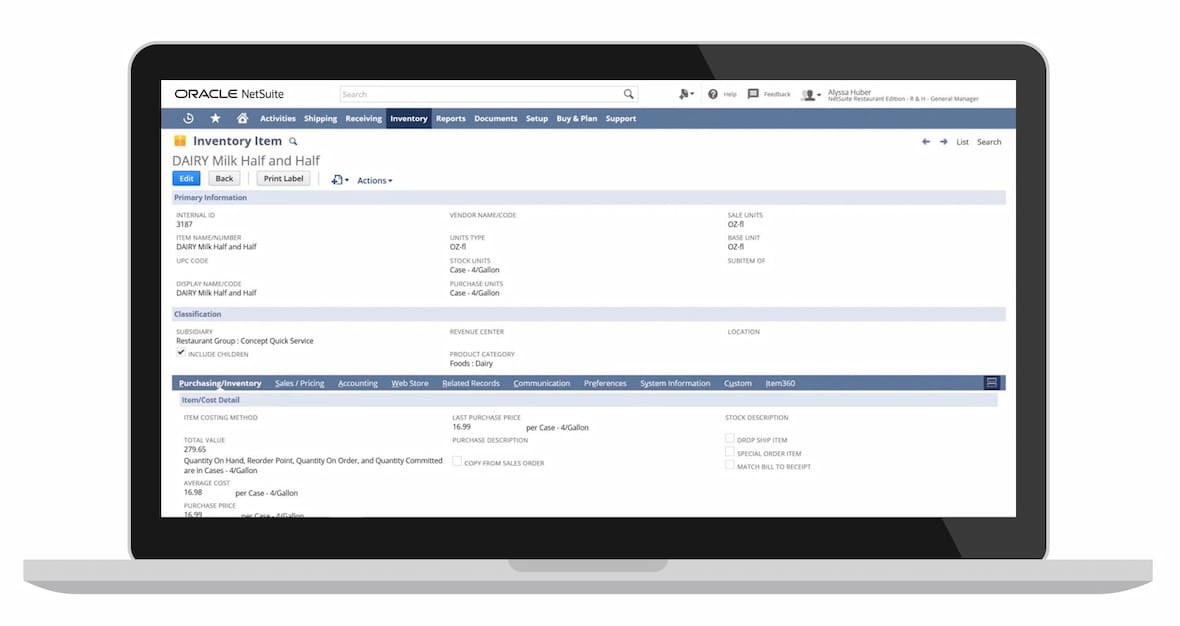Open the Receiving menu
The width and height of the screenshot is (1180, 626).
363,118
